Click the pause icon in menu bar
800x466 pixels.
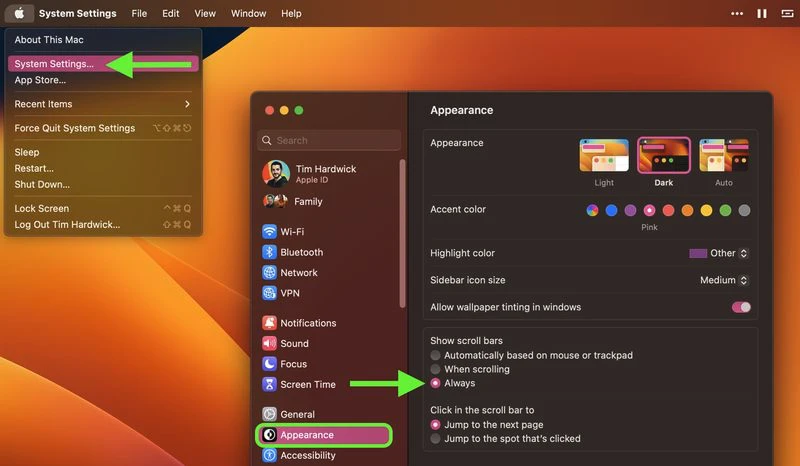pos(762,13)
